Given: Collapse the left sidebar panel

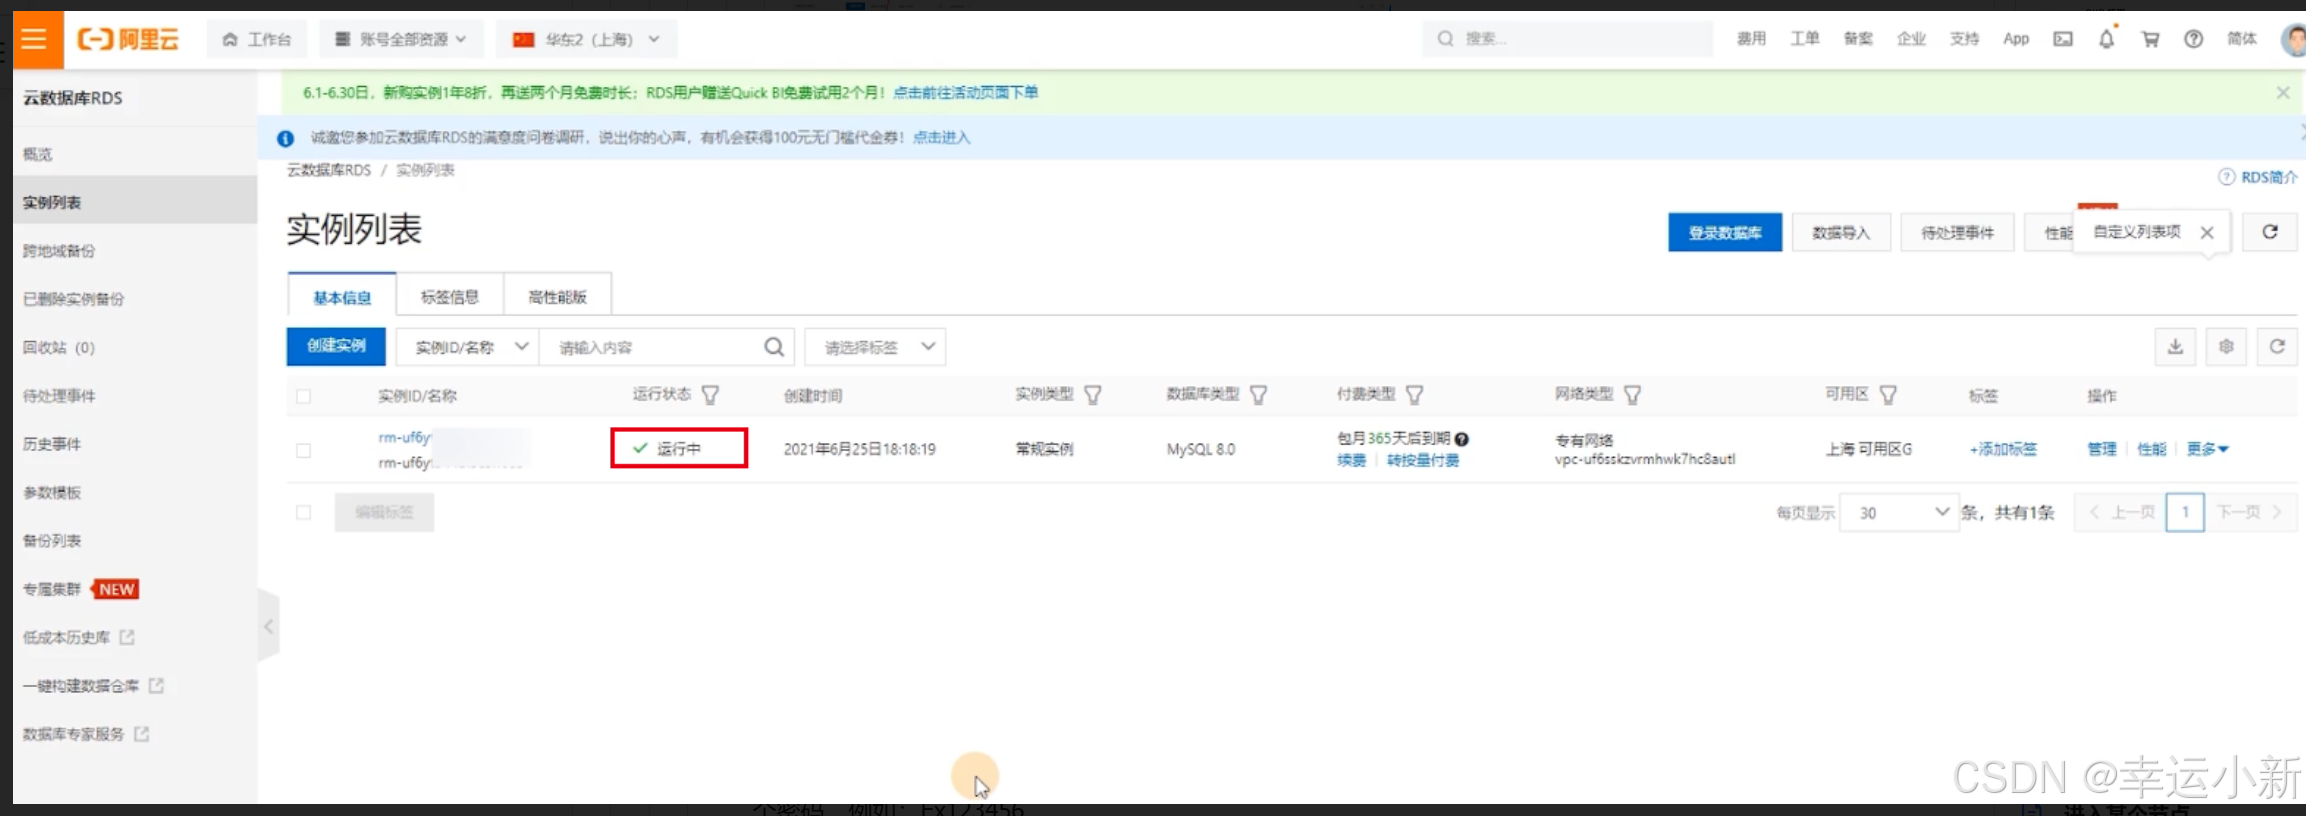Looking at the screenshot, I should click(268, 626).
